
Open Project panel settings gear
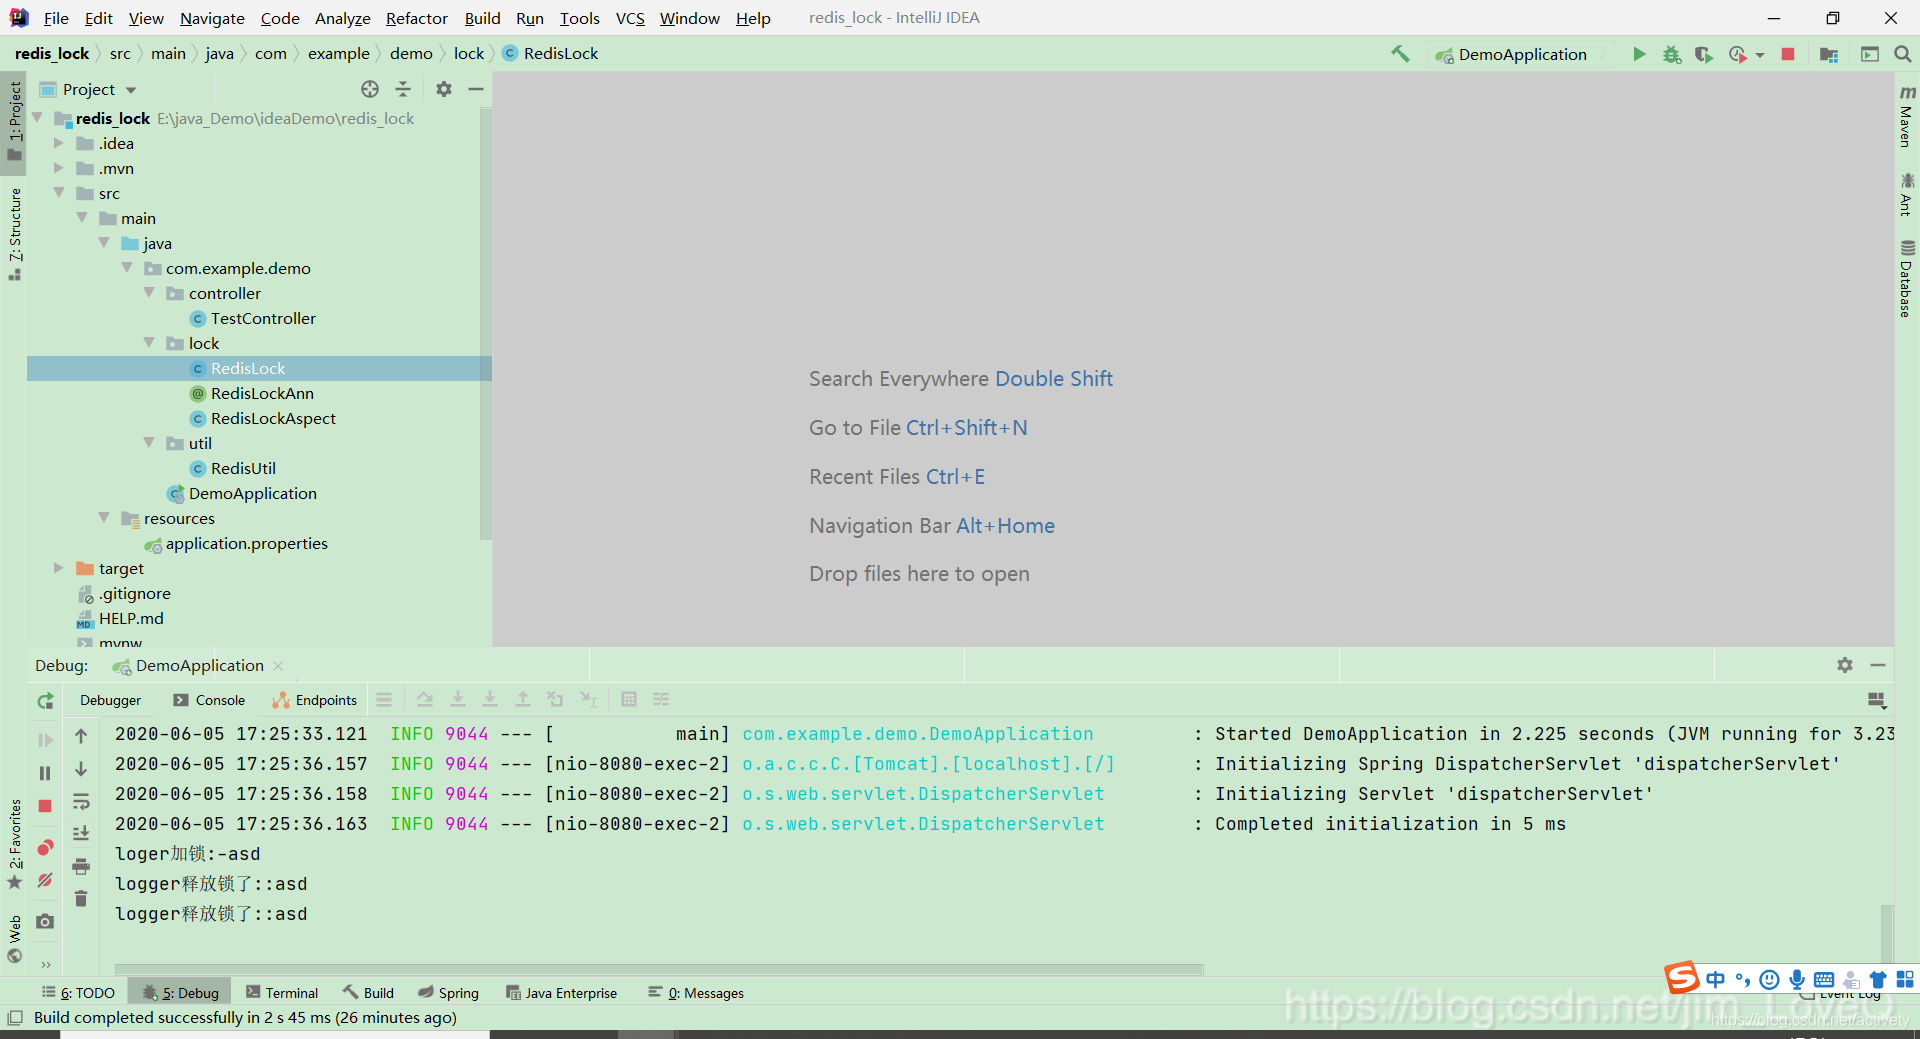tap(444, 89)
